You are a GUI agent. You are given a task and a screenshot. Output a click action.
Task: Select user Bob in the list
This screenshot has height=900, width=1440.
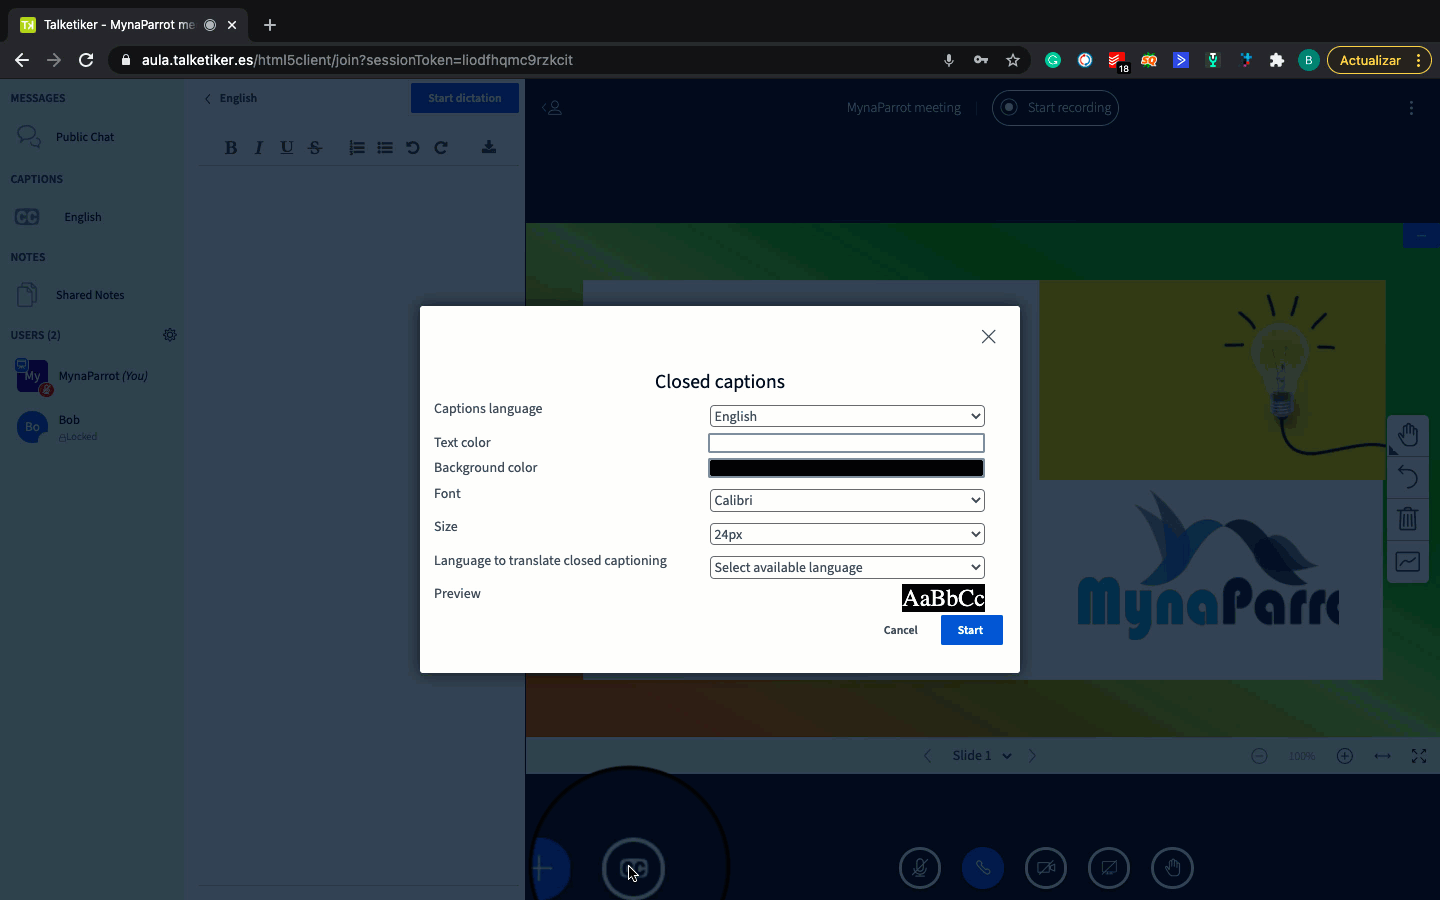(x=91, y=427)
